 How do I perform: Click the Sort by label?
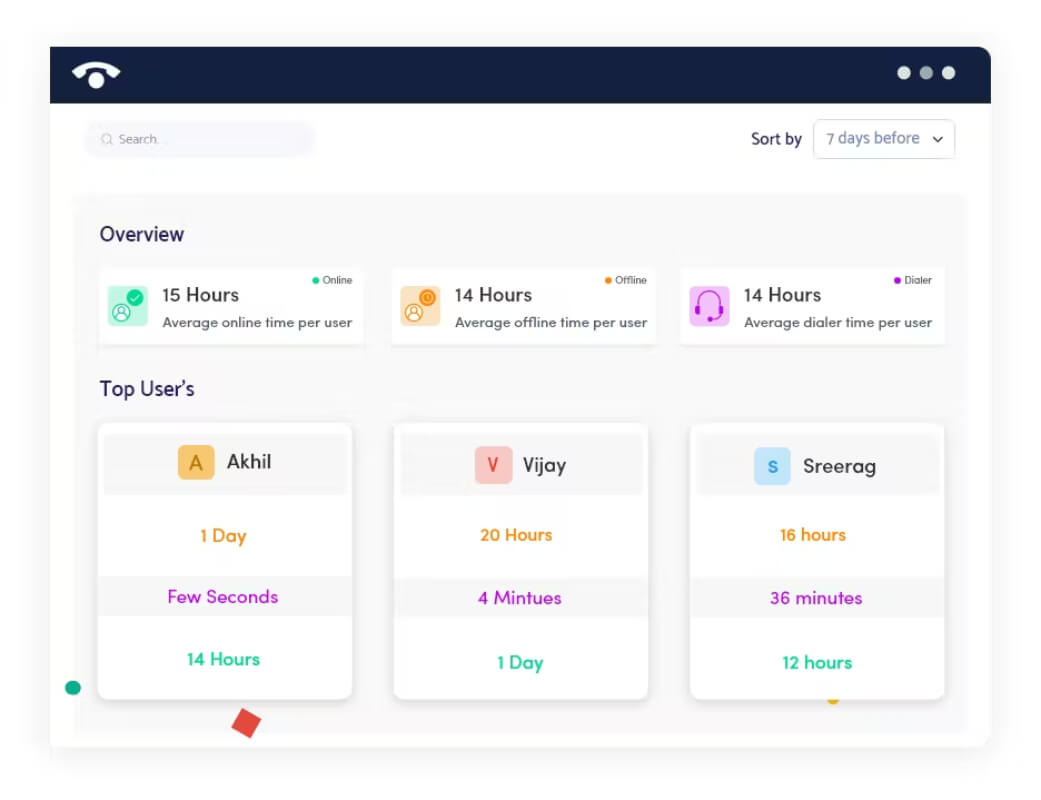tap(776, 139)
